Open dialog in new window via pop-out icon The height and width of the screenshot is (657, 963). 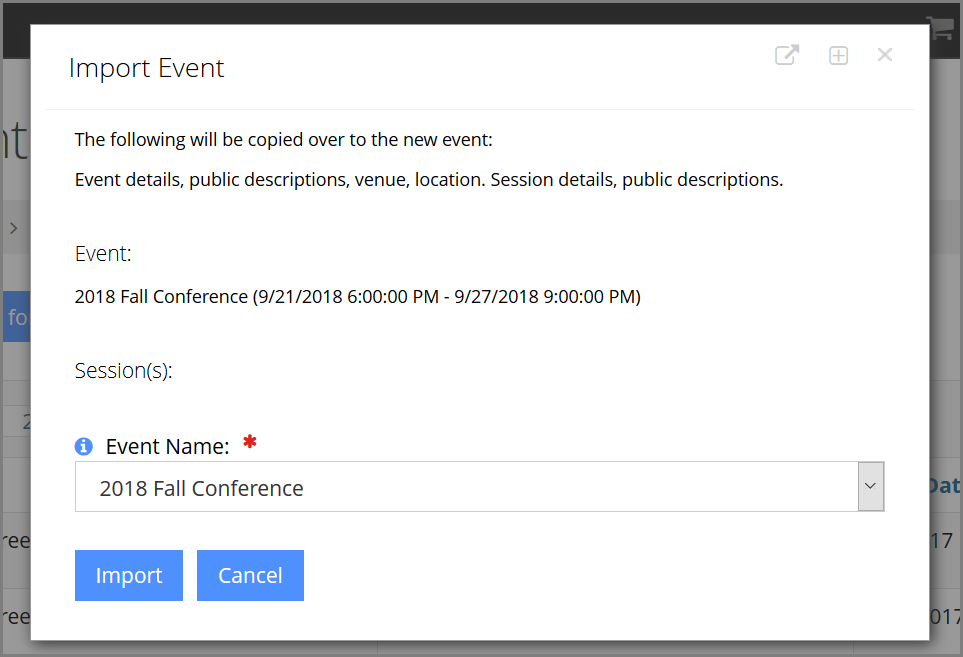pyautogui.click(x=787, y=55)
